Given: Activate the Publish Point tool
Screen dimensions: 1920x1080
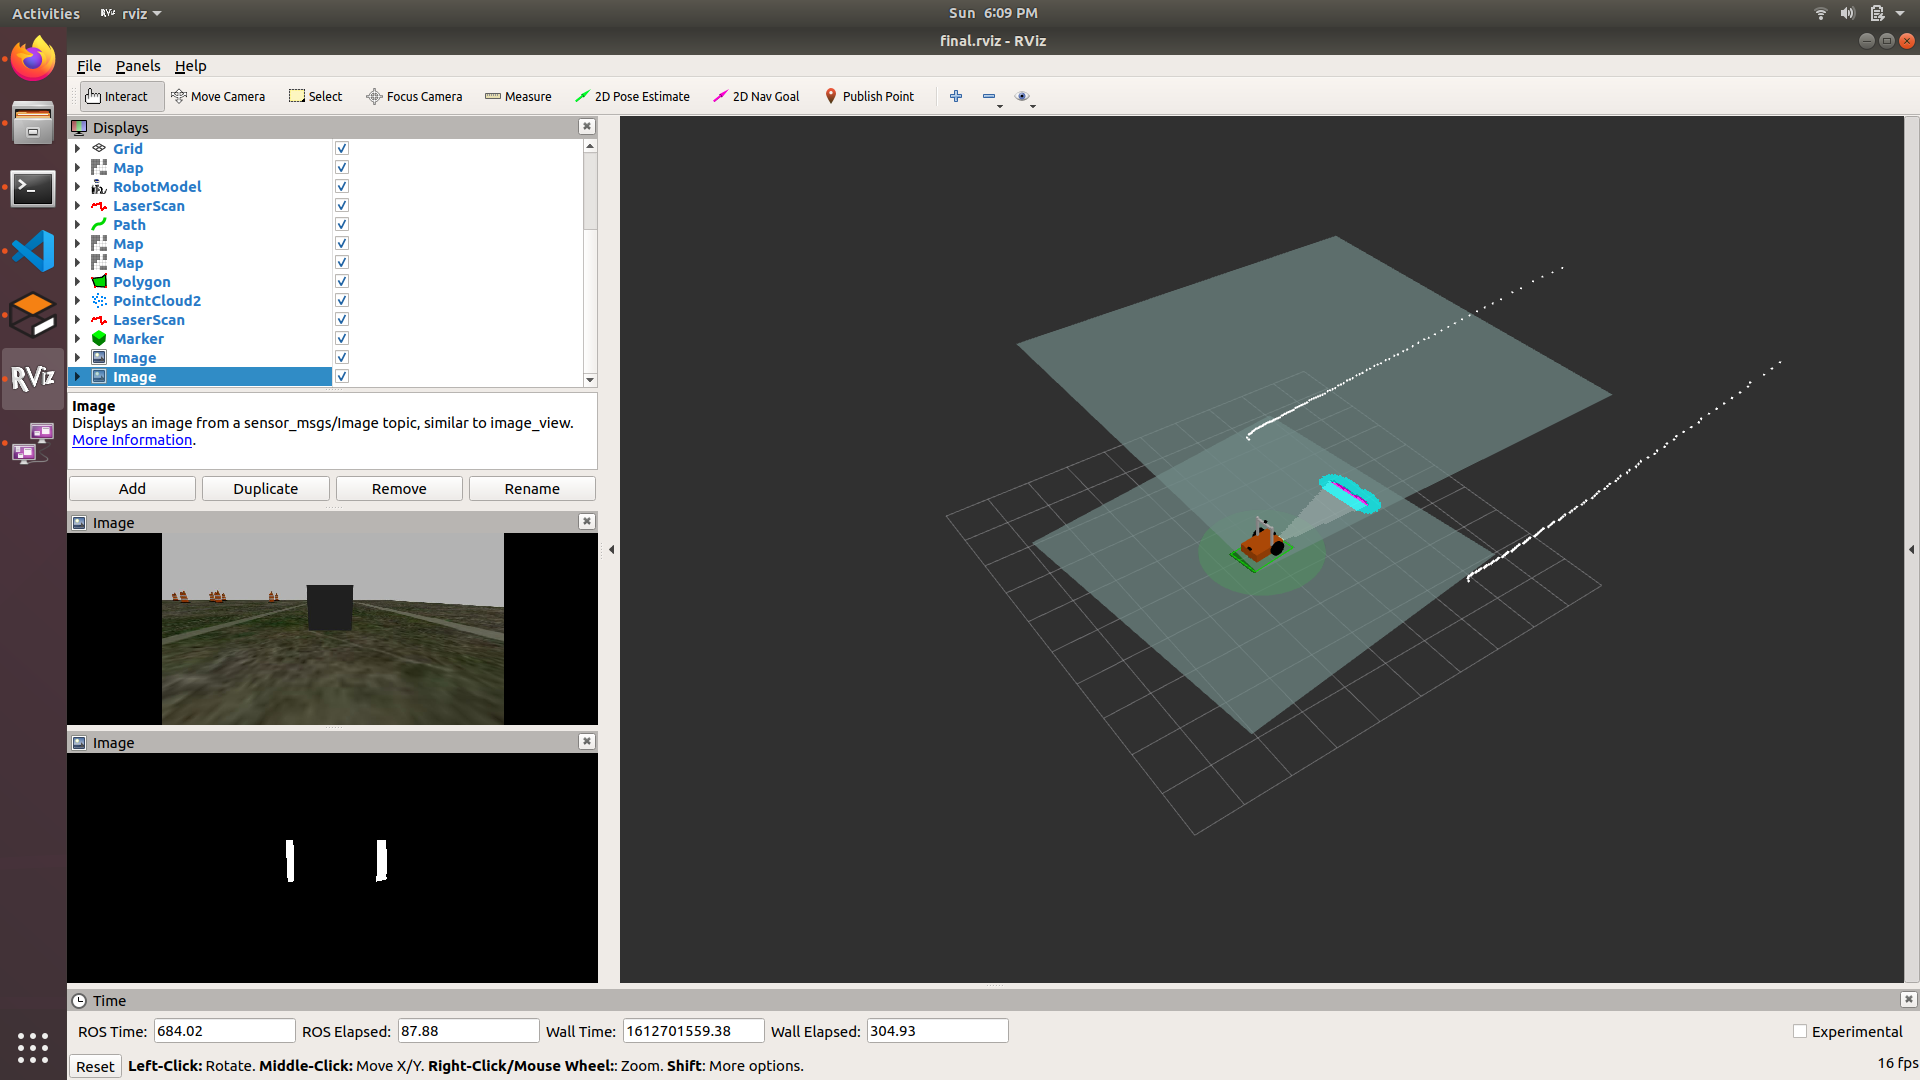Looking at the screenshot, I should click(x=869, y=96).
